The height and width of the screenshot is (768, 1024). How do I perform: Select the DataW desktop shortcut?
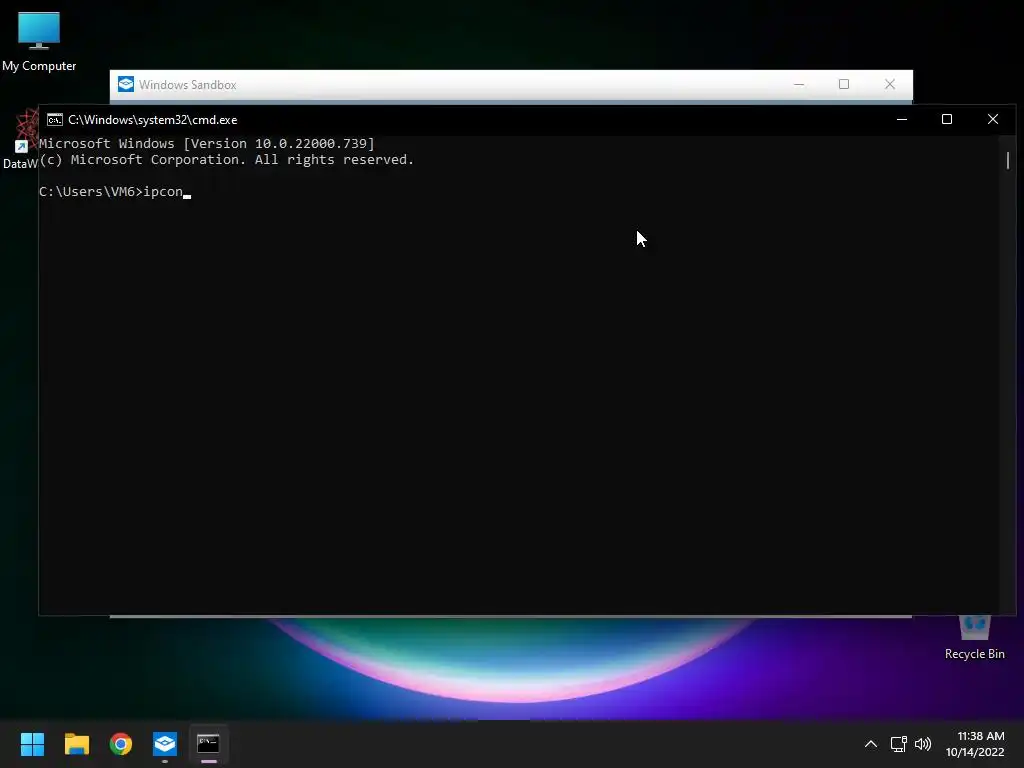(x=20, y=140)
